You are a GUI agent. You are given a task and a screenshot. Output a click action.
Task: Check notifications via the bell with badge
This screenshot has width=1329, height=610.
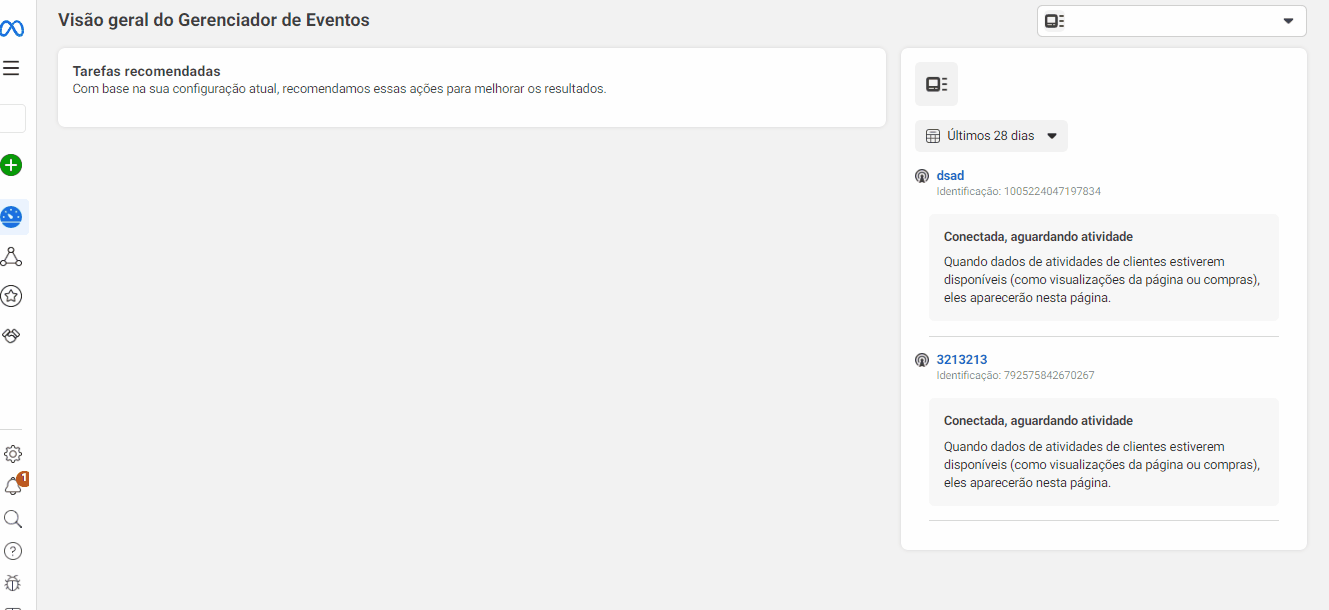12,485
